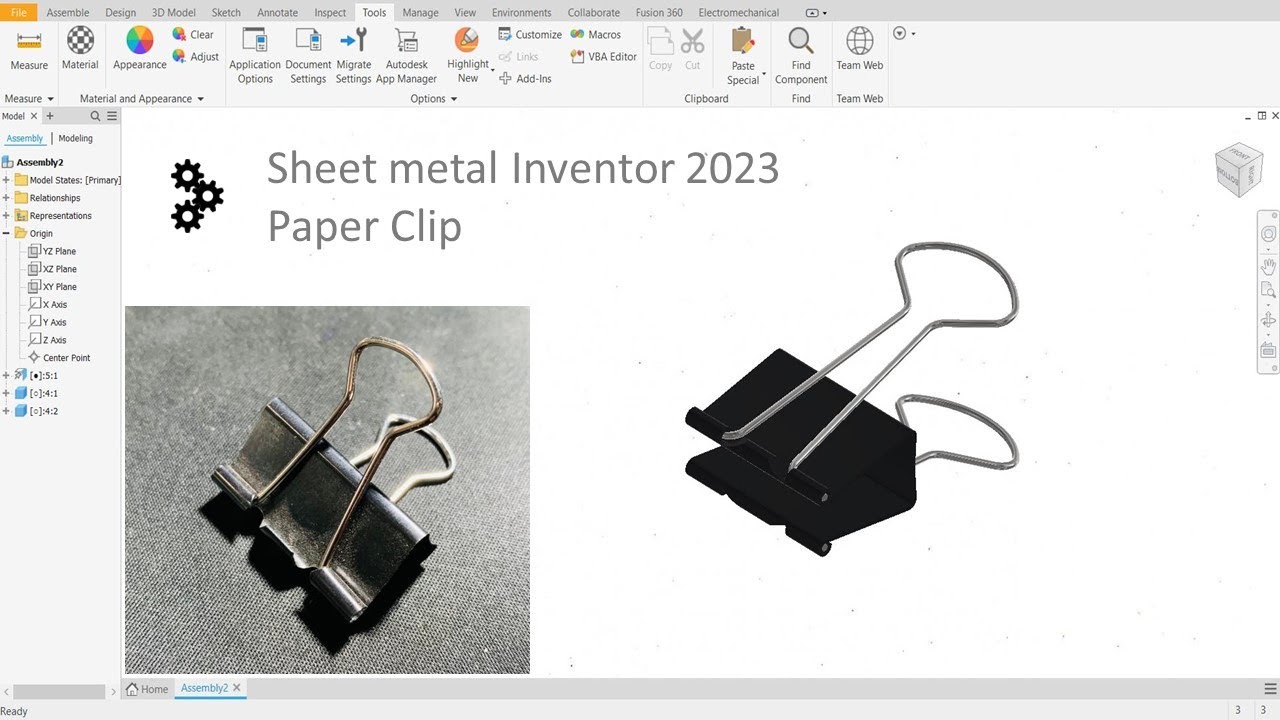
Task: Switch to Sketch ribbon tab
Action: 226,13
